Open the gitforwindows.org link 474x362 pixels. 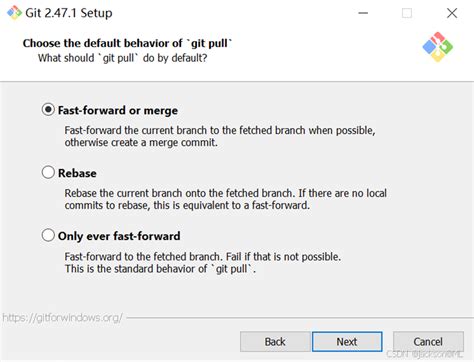pos(62,318)
